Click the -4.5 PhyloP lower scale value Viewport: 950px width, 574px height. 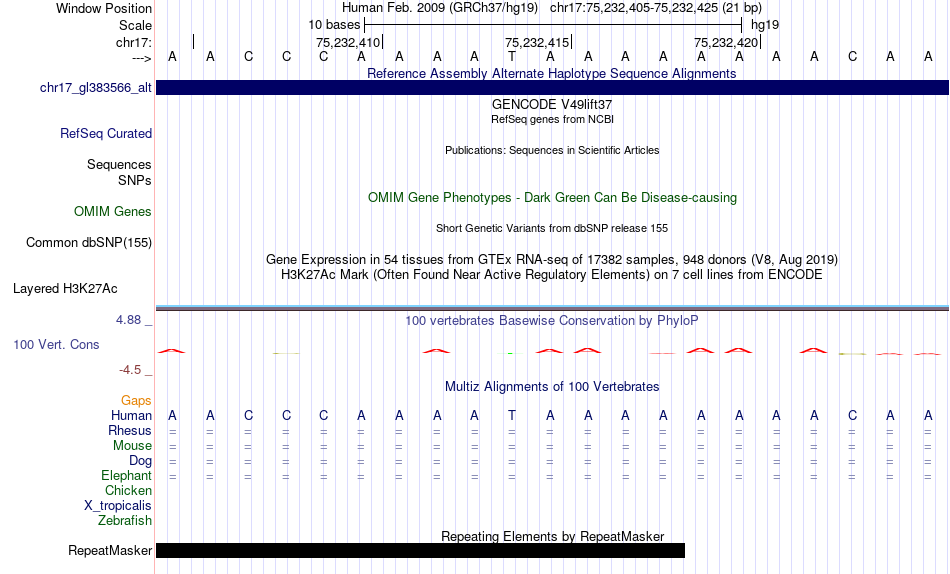pyautogui.click(x=130, y=370)
